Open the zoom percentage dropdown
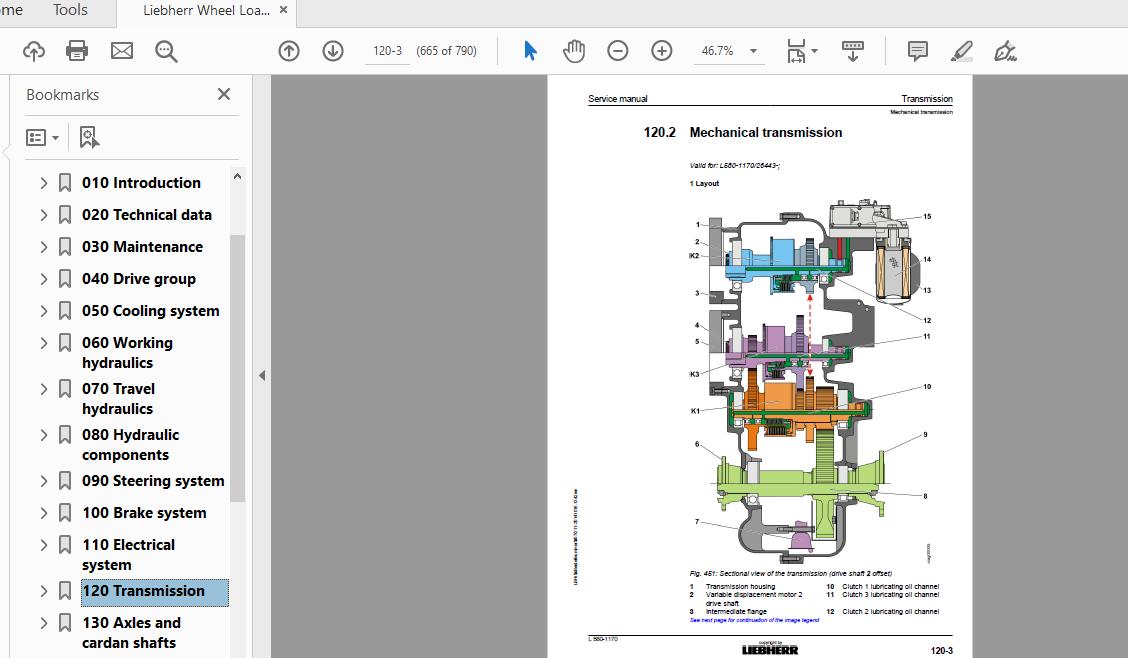 coord(753,50)
